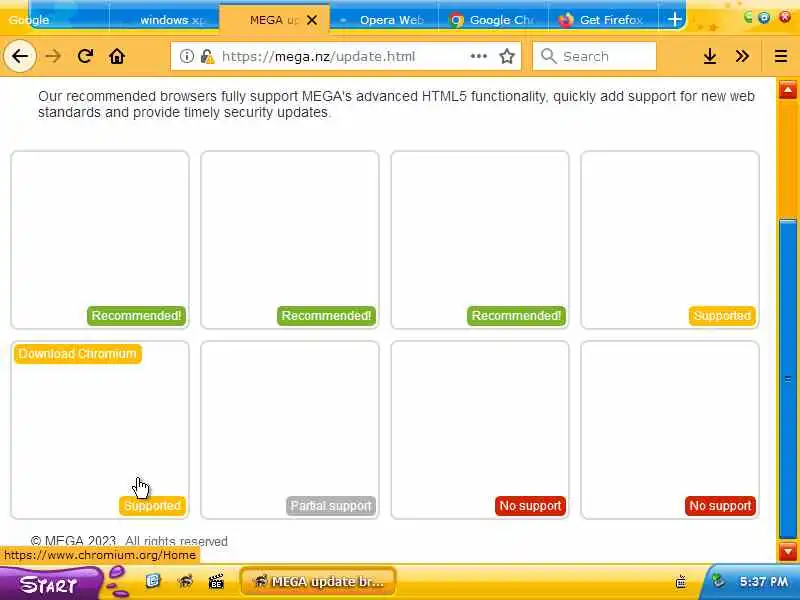Screen dimensions: 800x600
Task: Launch the first quick launch taskbar icon
Action: tap(153, 581)
